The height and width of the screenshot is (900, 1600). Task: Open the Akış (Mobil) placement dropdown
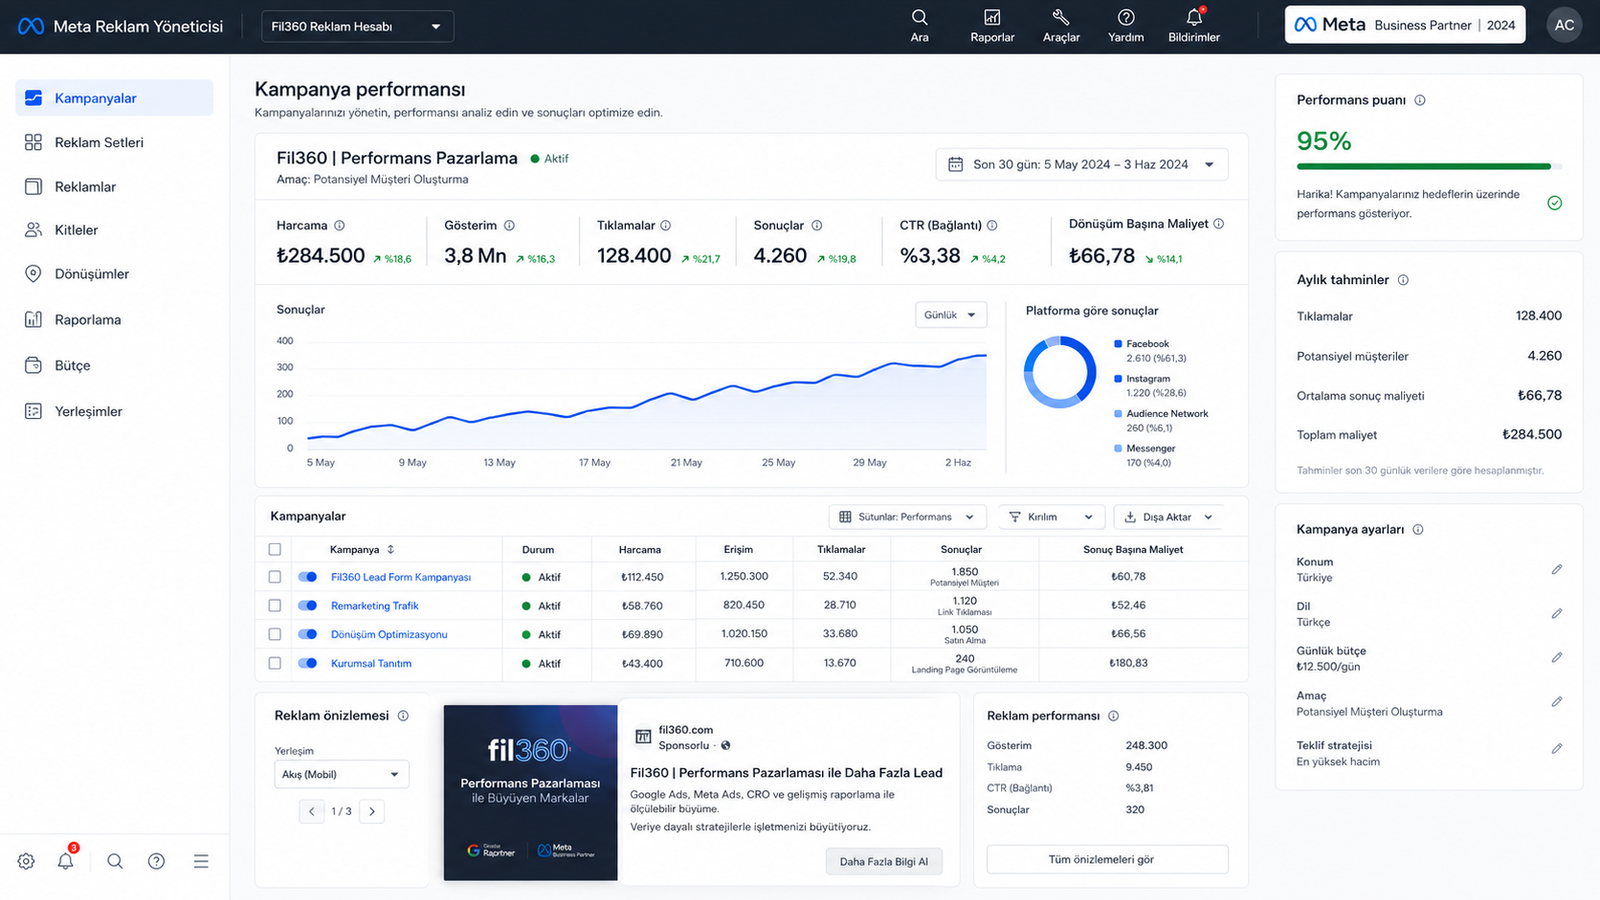341,774
